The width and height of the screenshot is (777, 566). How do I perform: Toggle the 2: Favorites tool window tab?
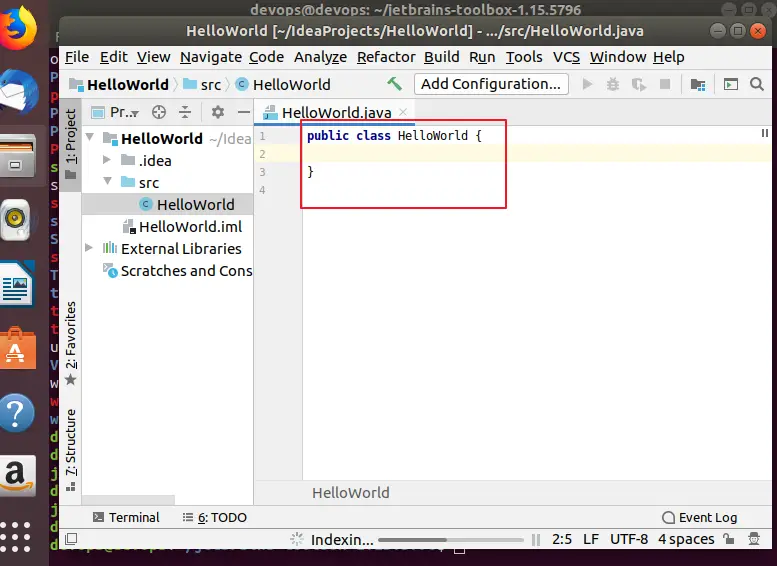tap(70, 343)
